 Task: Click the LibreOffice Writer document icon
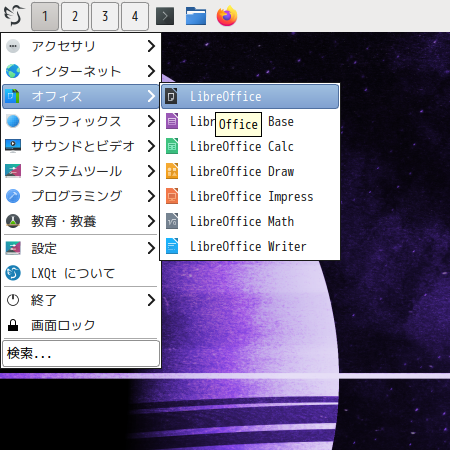pyautogui.click(x=172, y=246)
